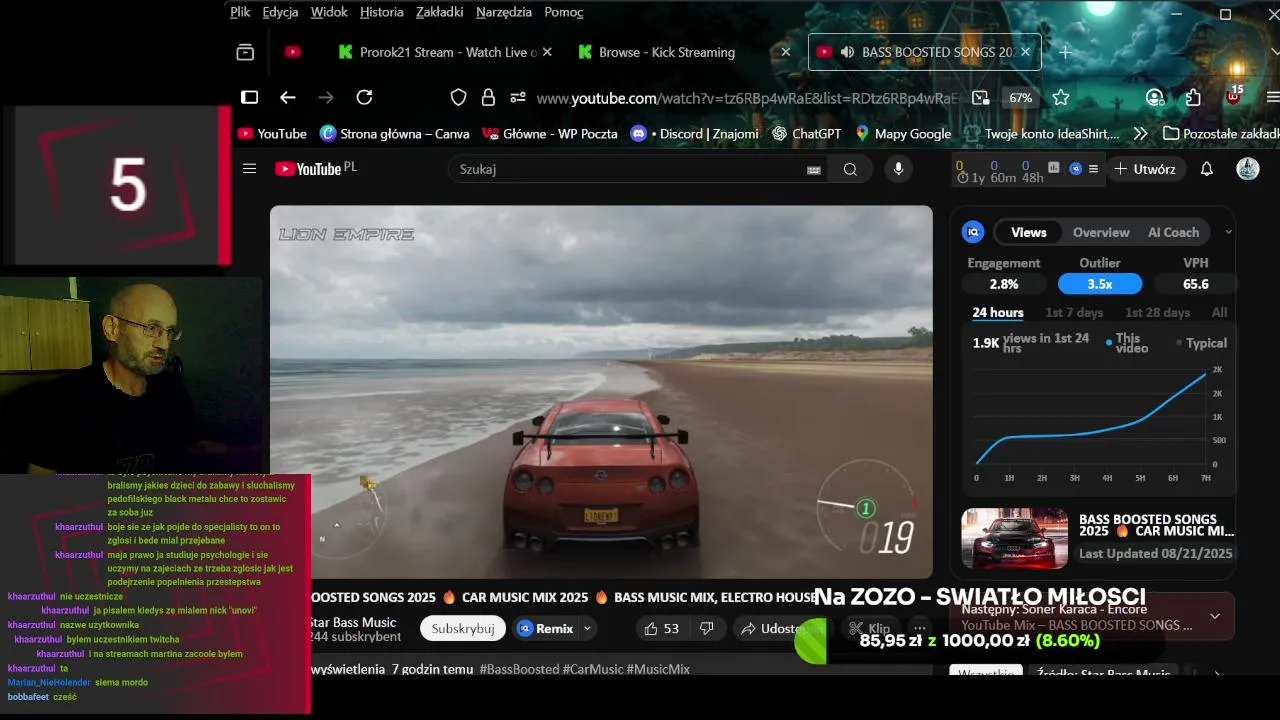1280x720 pixels.
Task: Click the vidIQ logo in the stats panel
Action: pos(973,232)
